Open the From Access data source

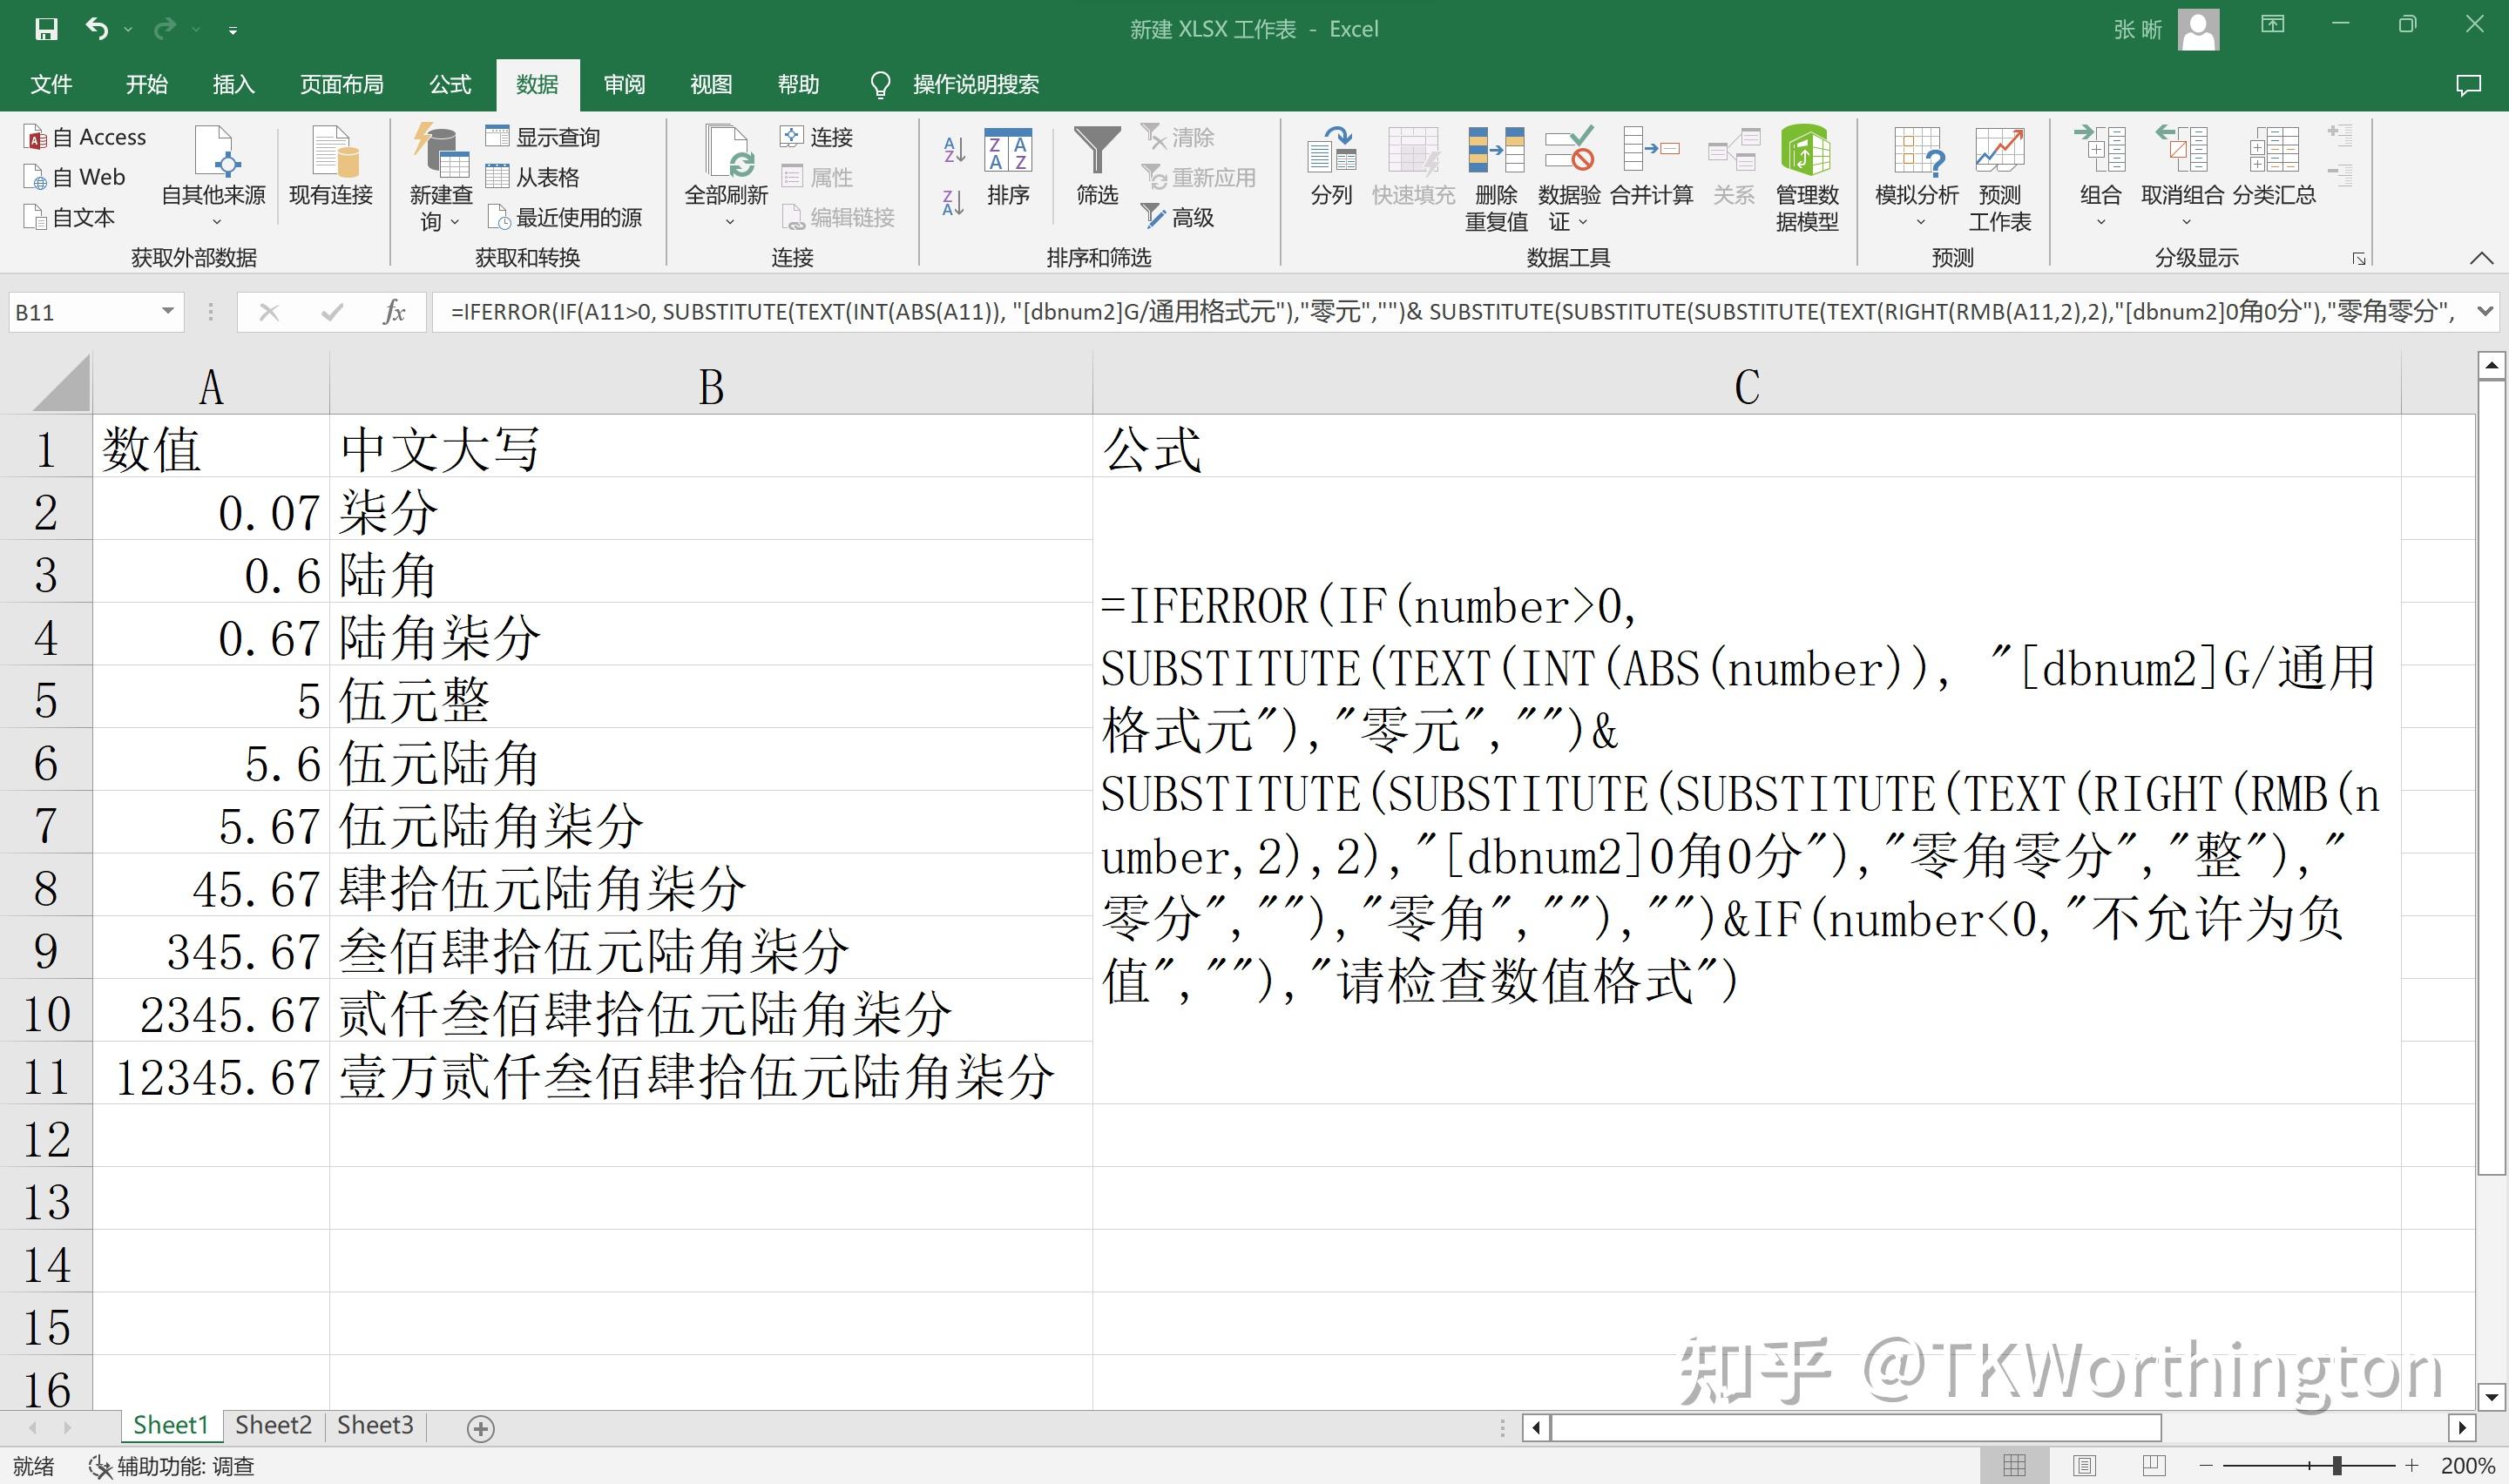click(85, 137)
